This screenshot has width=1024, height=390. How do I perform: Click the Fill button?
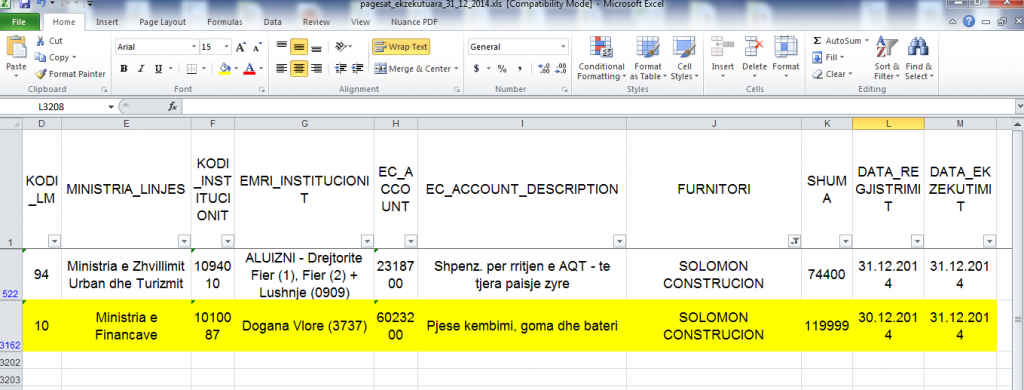828,57
